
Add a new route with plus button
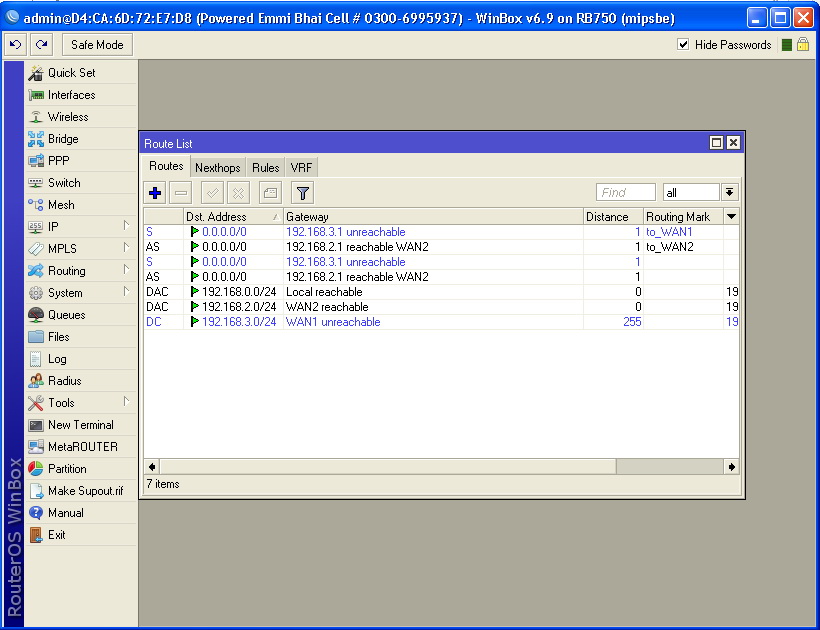[155, 193]
